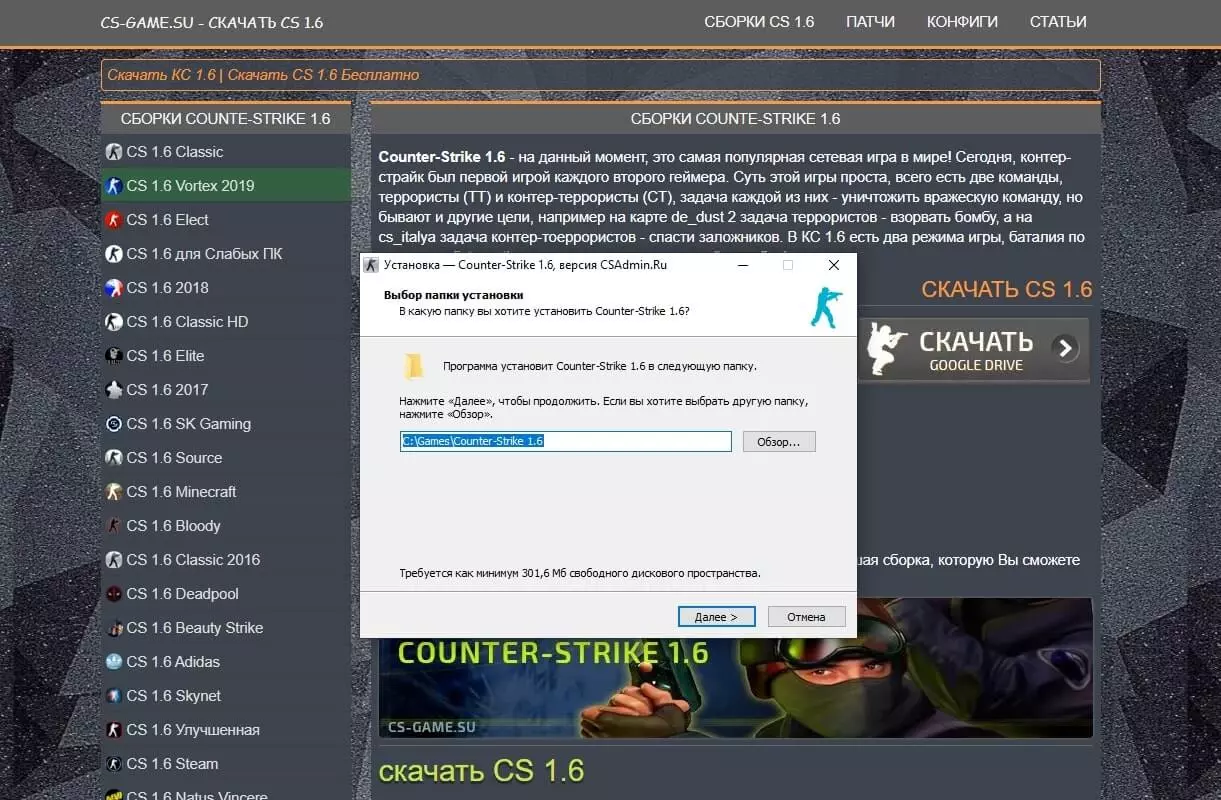Open CS 1.6 SK Gaming link
The width and height of the screenshot is (1221, 800).
(x=189, y=424)
